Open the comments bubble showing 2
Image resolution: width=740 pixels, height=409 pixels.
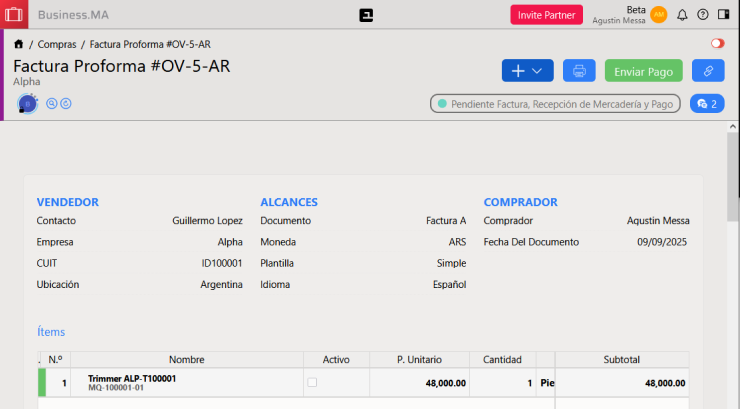(707, 103)
